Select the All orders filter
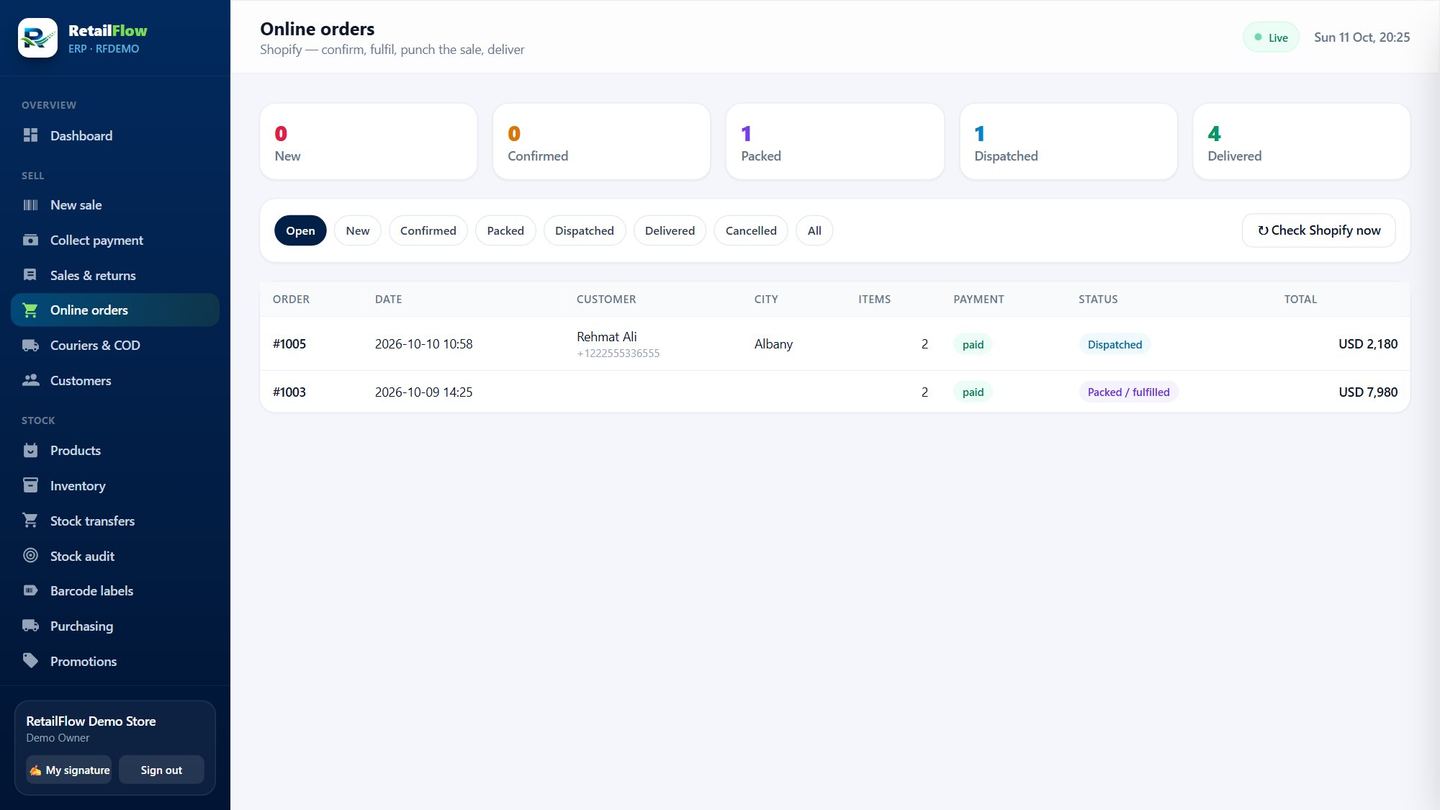The height and width of the screenshot is (810, 1440). coord(814,230)
